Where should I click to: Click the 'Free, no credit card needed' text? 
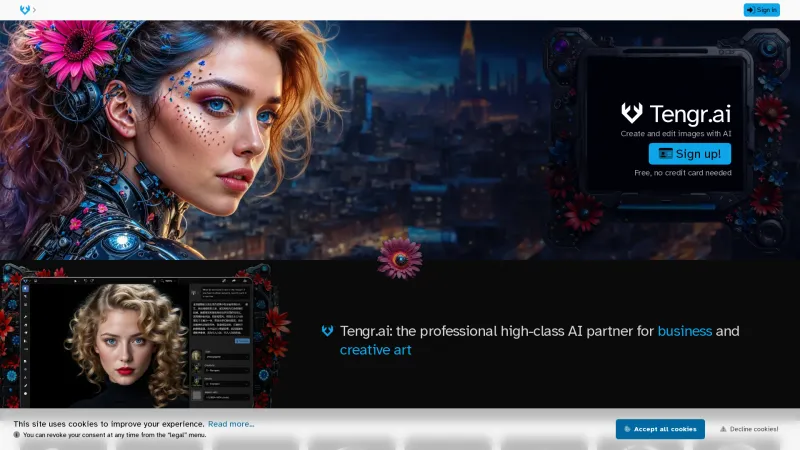(683, 173)
